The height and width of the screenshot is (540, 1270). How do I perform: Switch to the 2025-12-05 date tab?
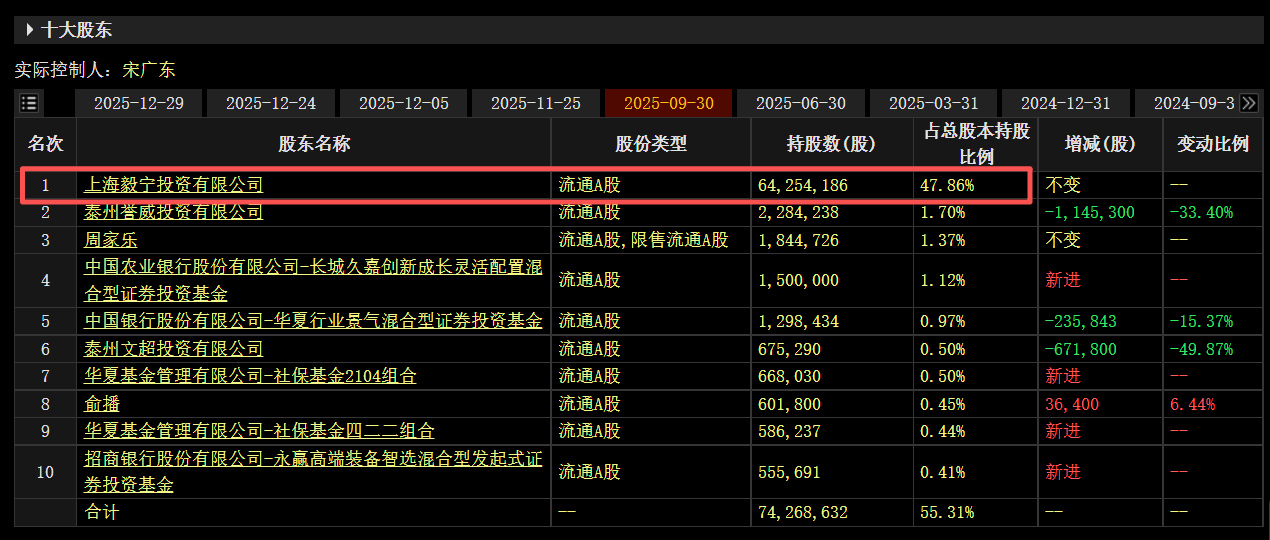coord(403,103)
